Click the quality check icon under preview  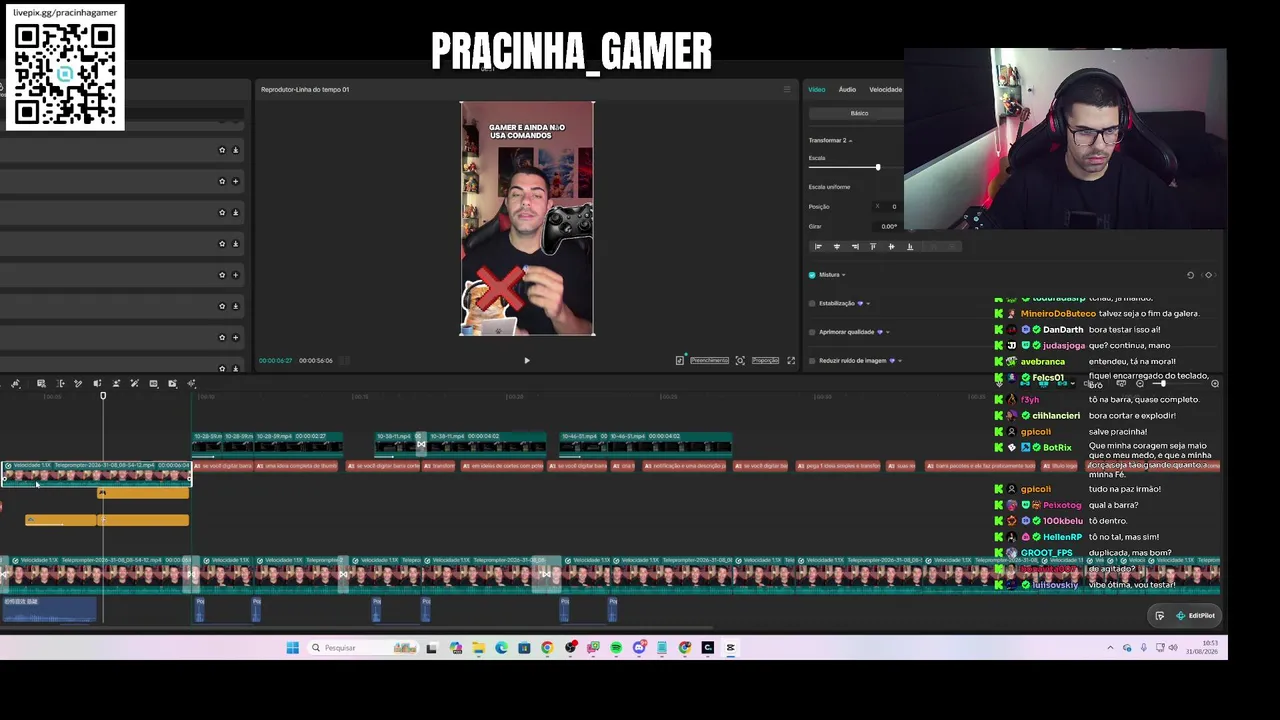(680, 360)
